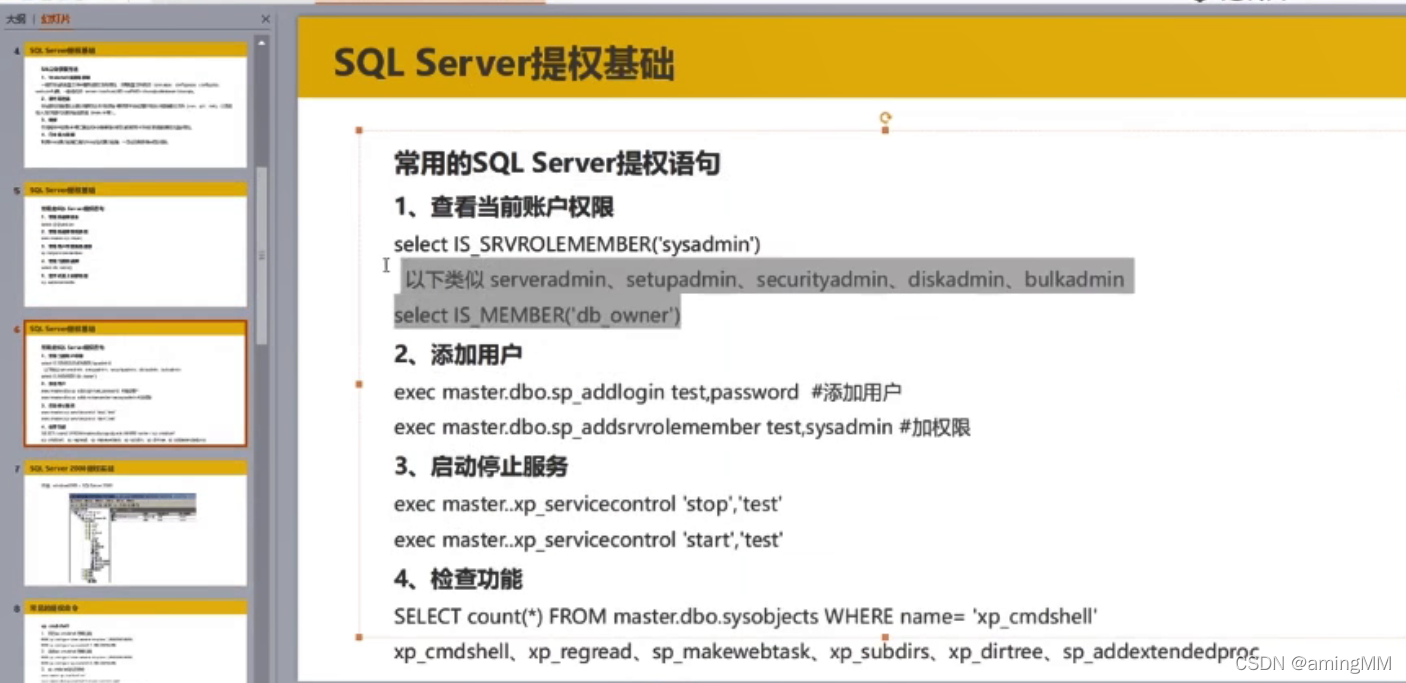Close the slide thumbnail pane
1406x683 pixels.
265,19
